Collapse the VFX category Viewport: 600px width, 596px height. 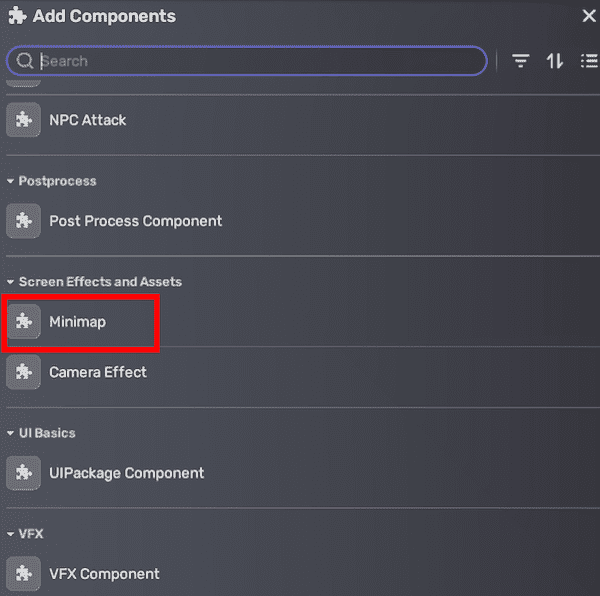[x=11, y=535]
